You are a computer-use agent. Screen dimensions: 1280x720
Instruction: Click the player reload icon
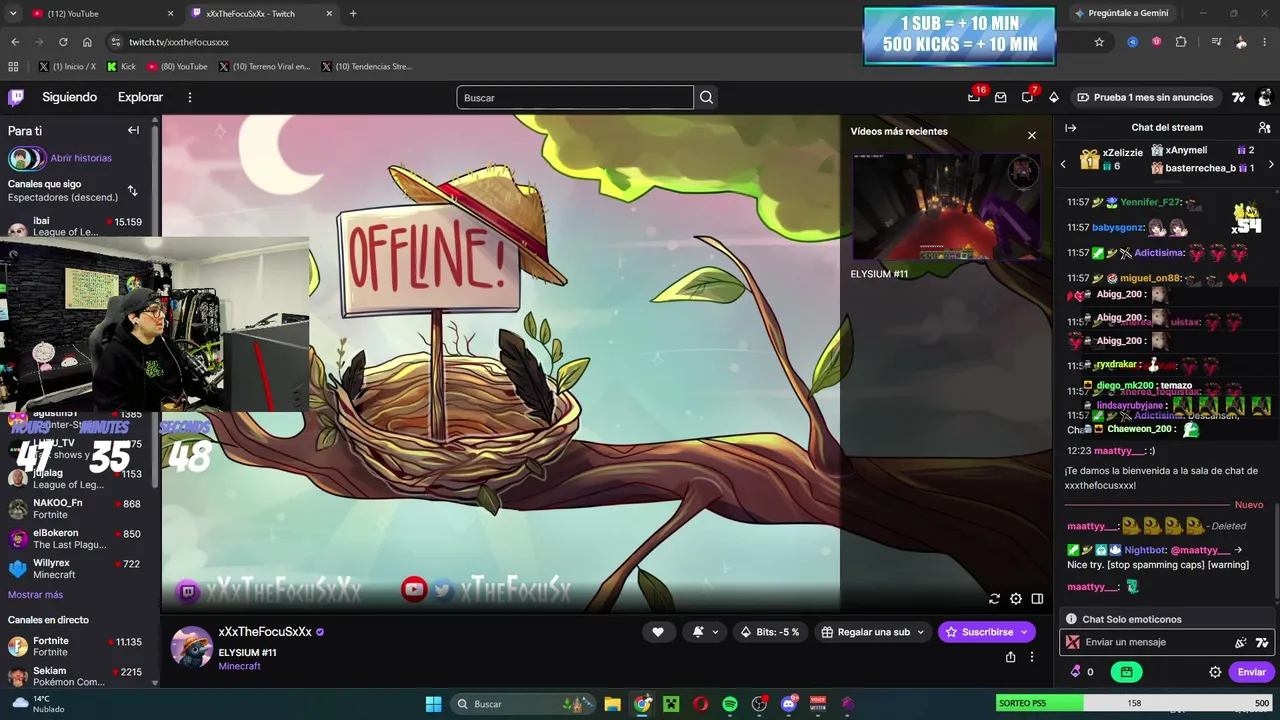click(x=994, y=599)
